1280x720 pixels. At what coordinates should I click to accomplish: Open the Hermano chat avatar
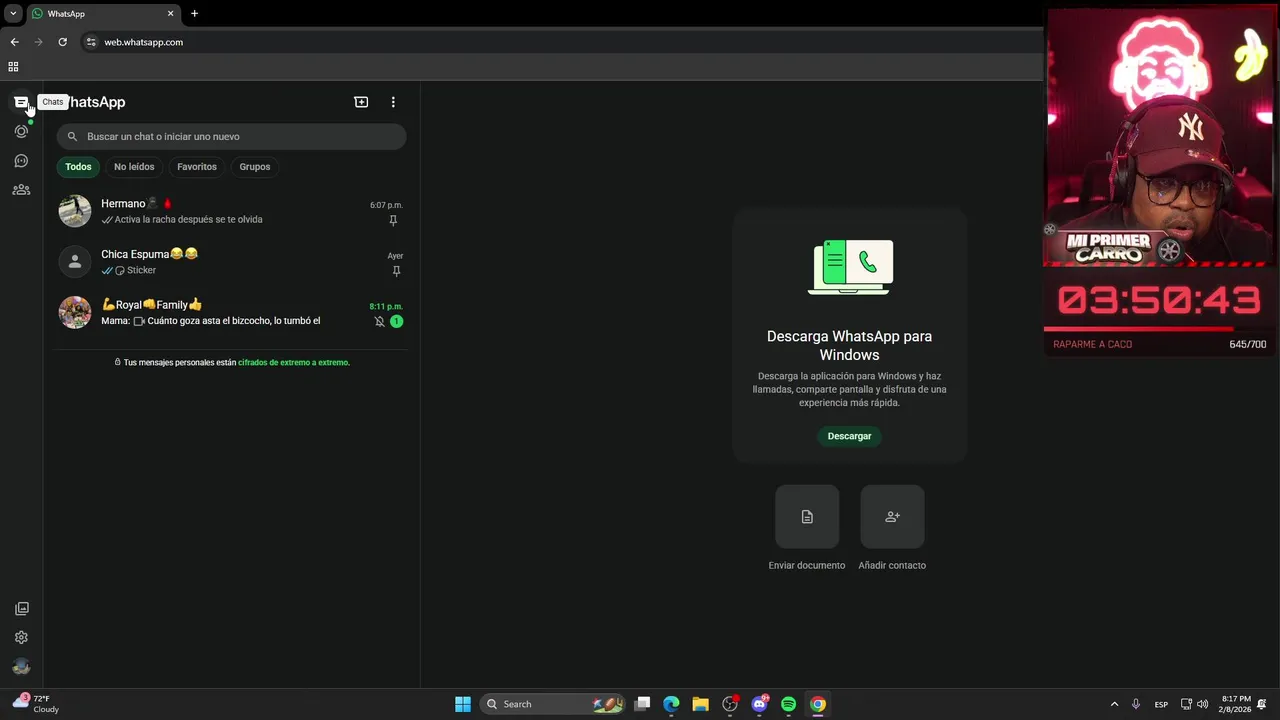(75, 211)
